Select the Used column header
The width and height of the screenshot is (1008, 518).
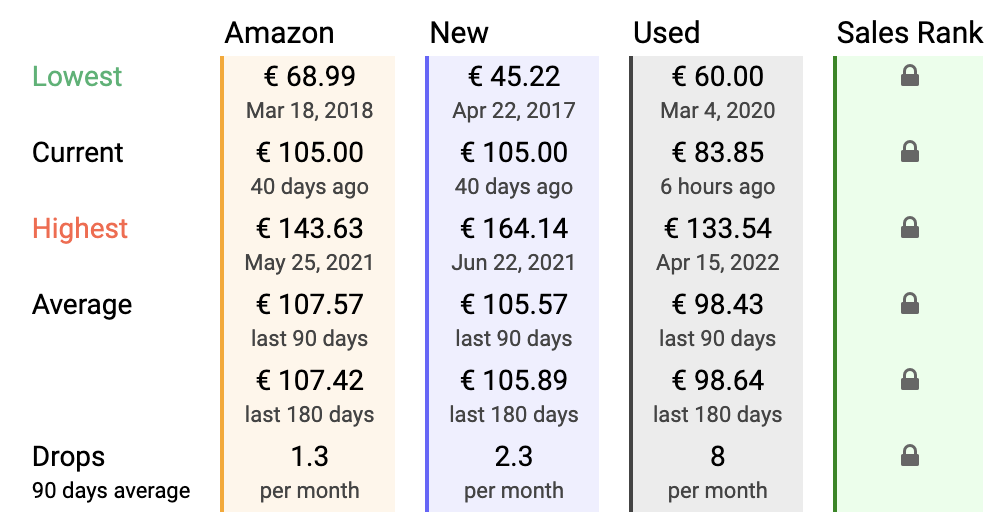point(667,33)
